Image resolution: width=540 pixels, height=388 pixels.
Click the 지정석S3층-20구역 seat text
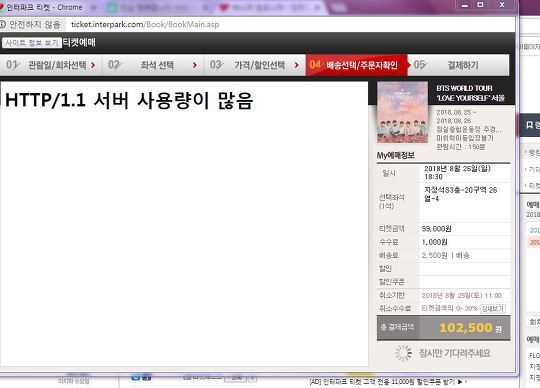coord(460,194)
